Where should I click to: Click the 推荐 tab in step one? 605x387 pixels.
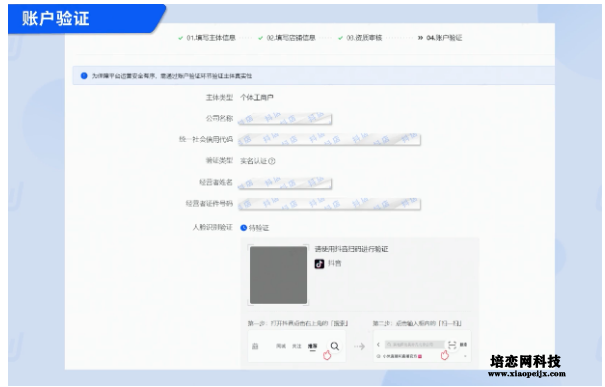tap(313, 346)
